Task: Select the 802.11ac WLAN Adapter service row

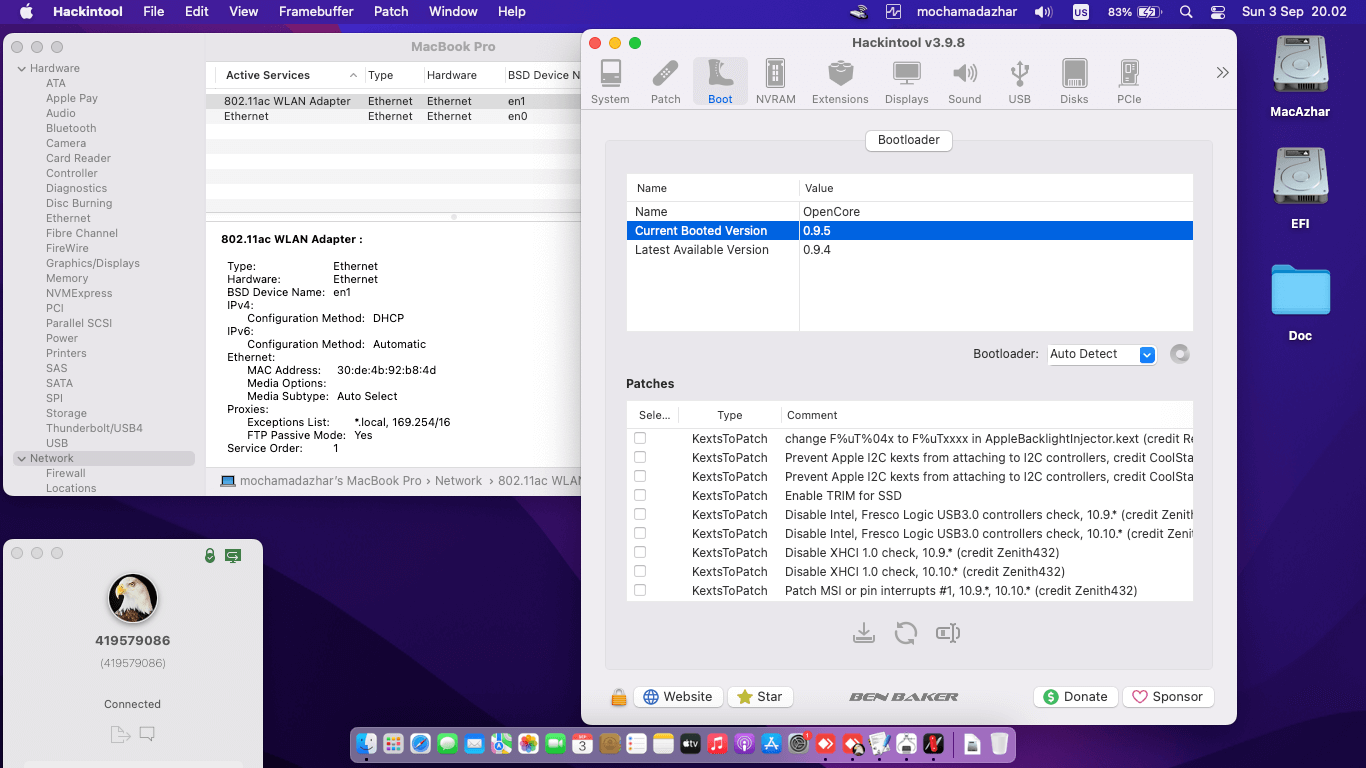Action: (394, 101)
